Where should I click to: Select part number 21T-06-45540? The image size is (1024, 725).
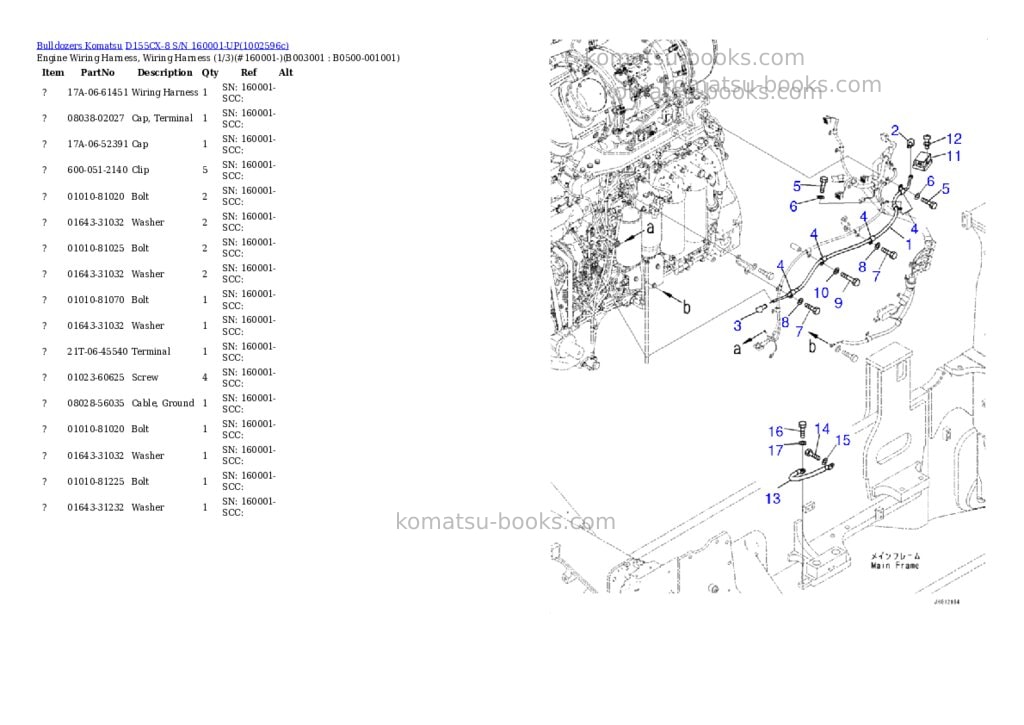97,351
